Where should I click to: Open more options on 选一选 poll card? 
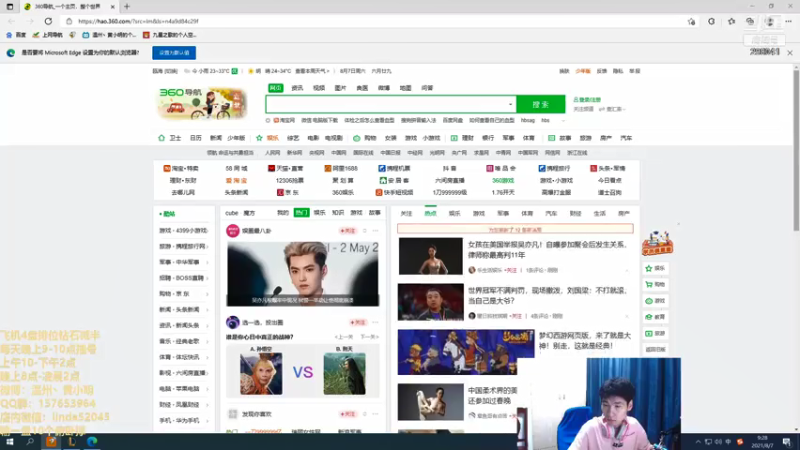point(376,322)
